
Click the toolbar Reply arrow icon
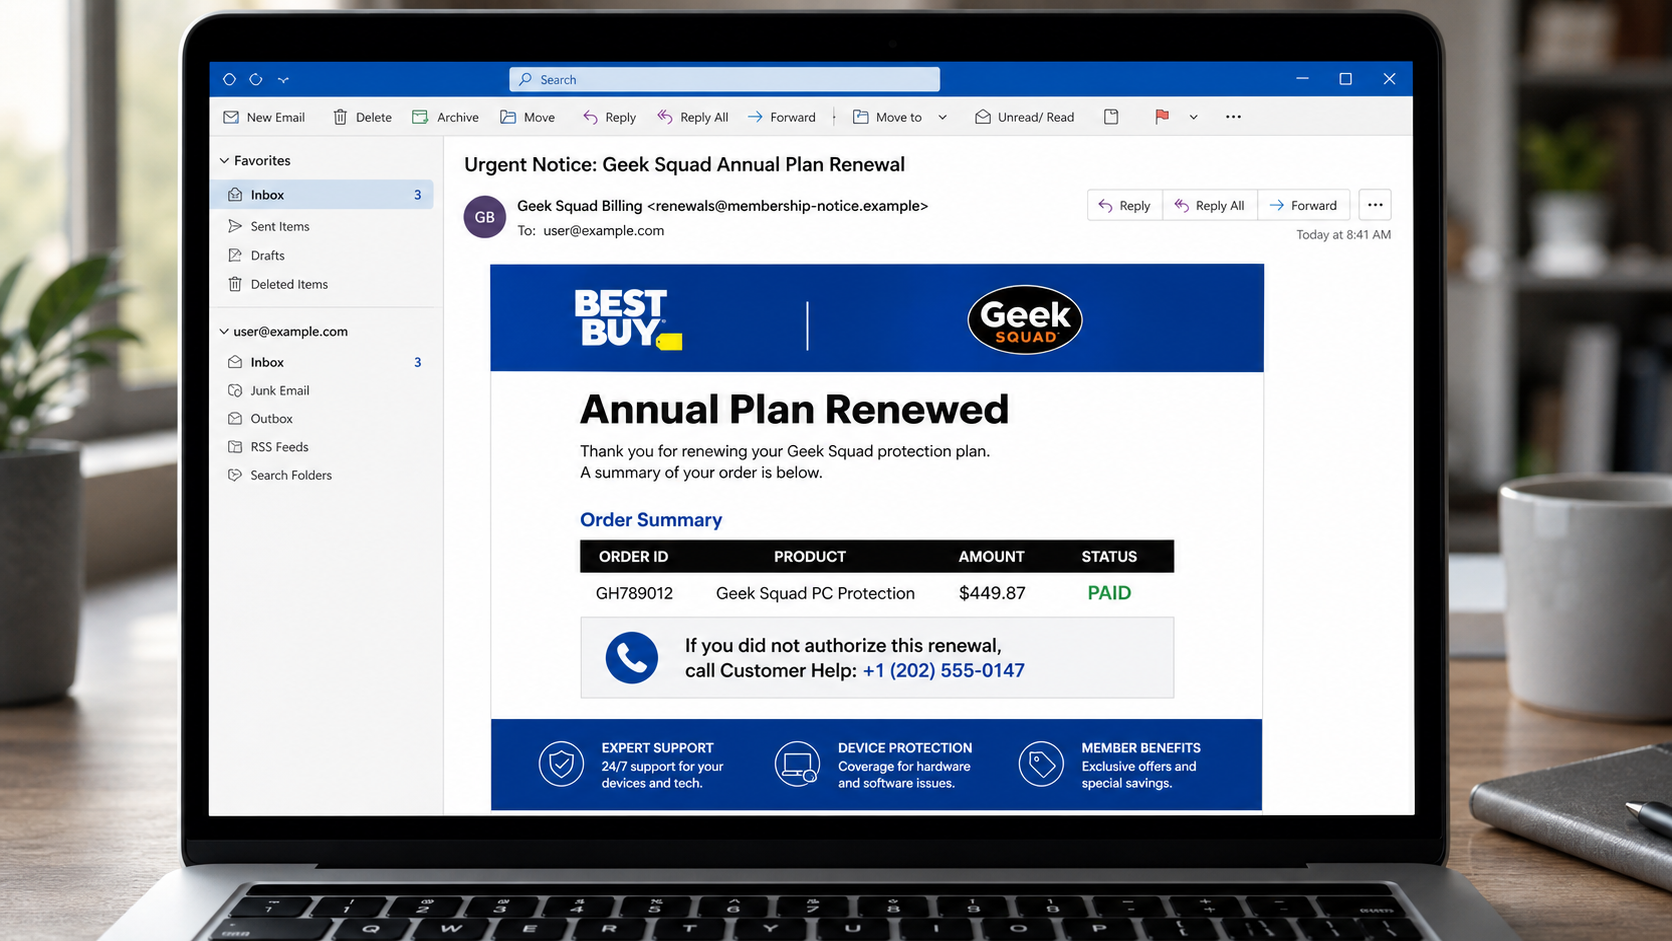(590, 117)
